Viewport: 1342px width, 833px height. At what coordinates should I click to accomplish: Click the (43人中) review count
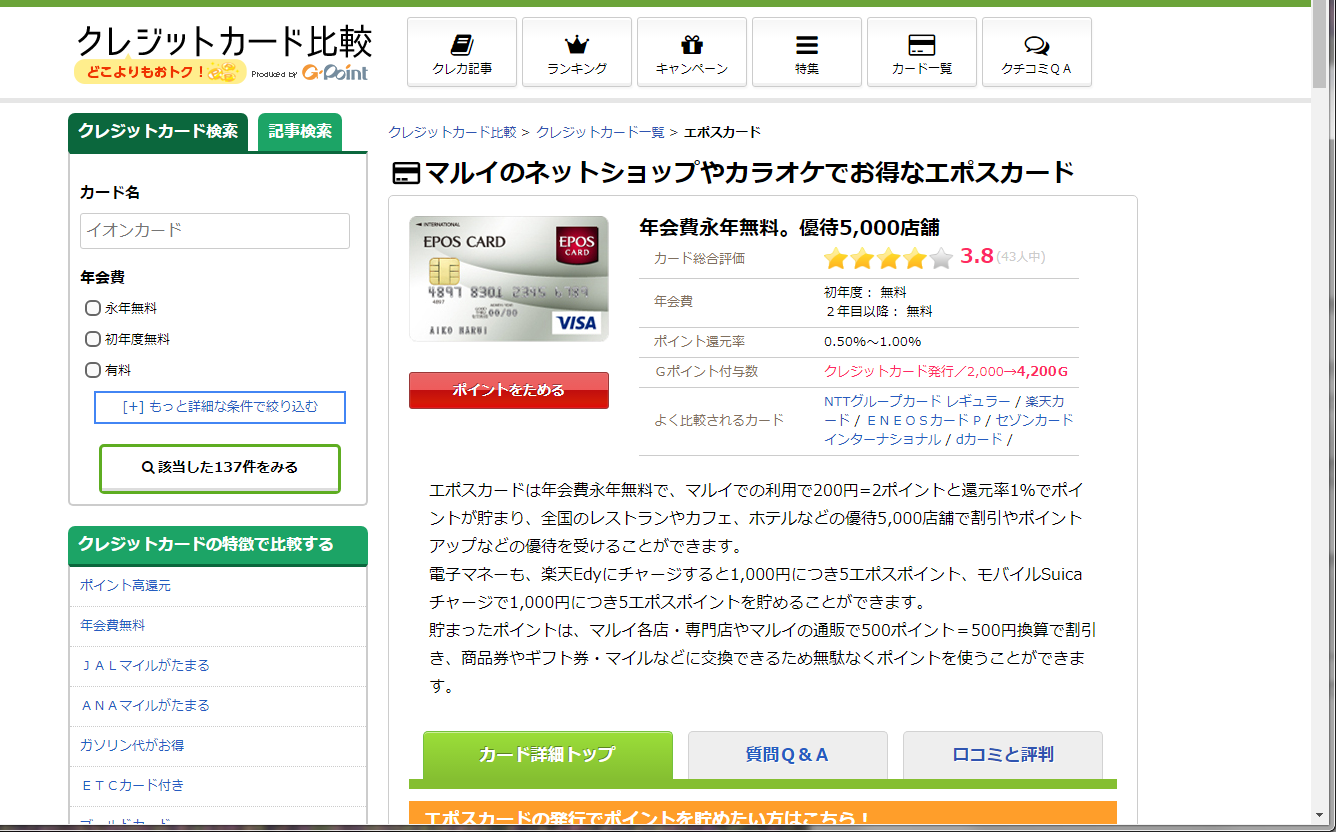pyautogui.click(x=1020, y=258)
